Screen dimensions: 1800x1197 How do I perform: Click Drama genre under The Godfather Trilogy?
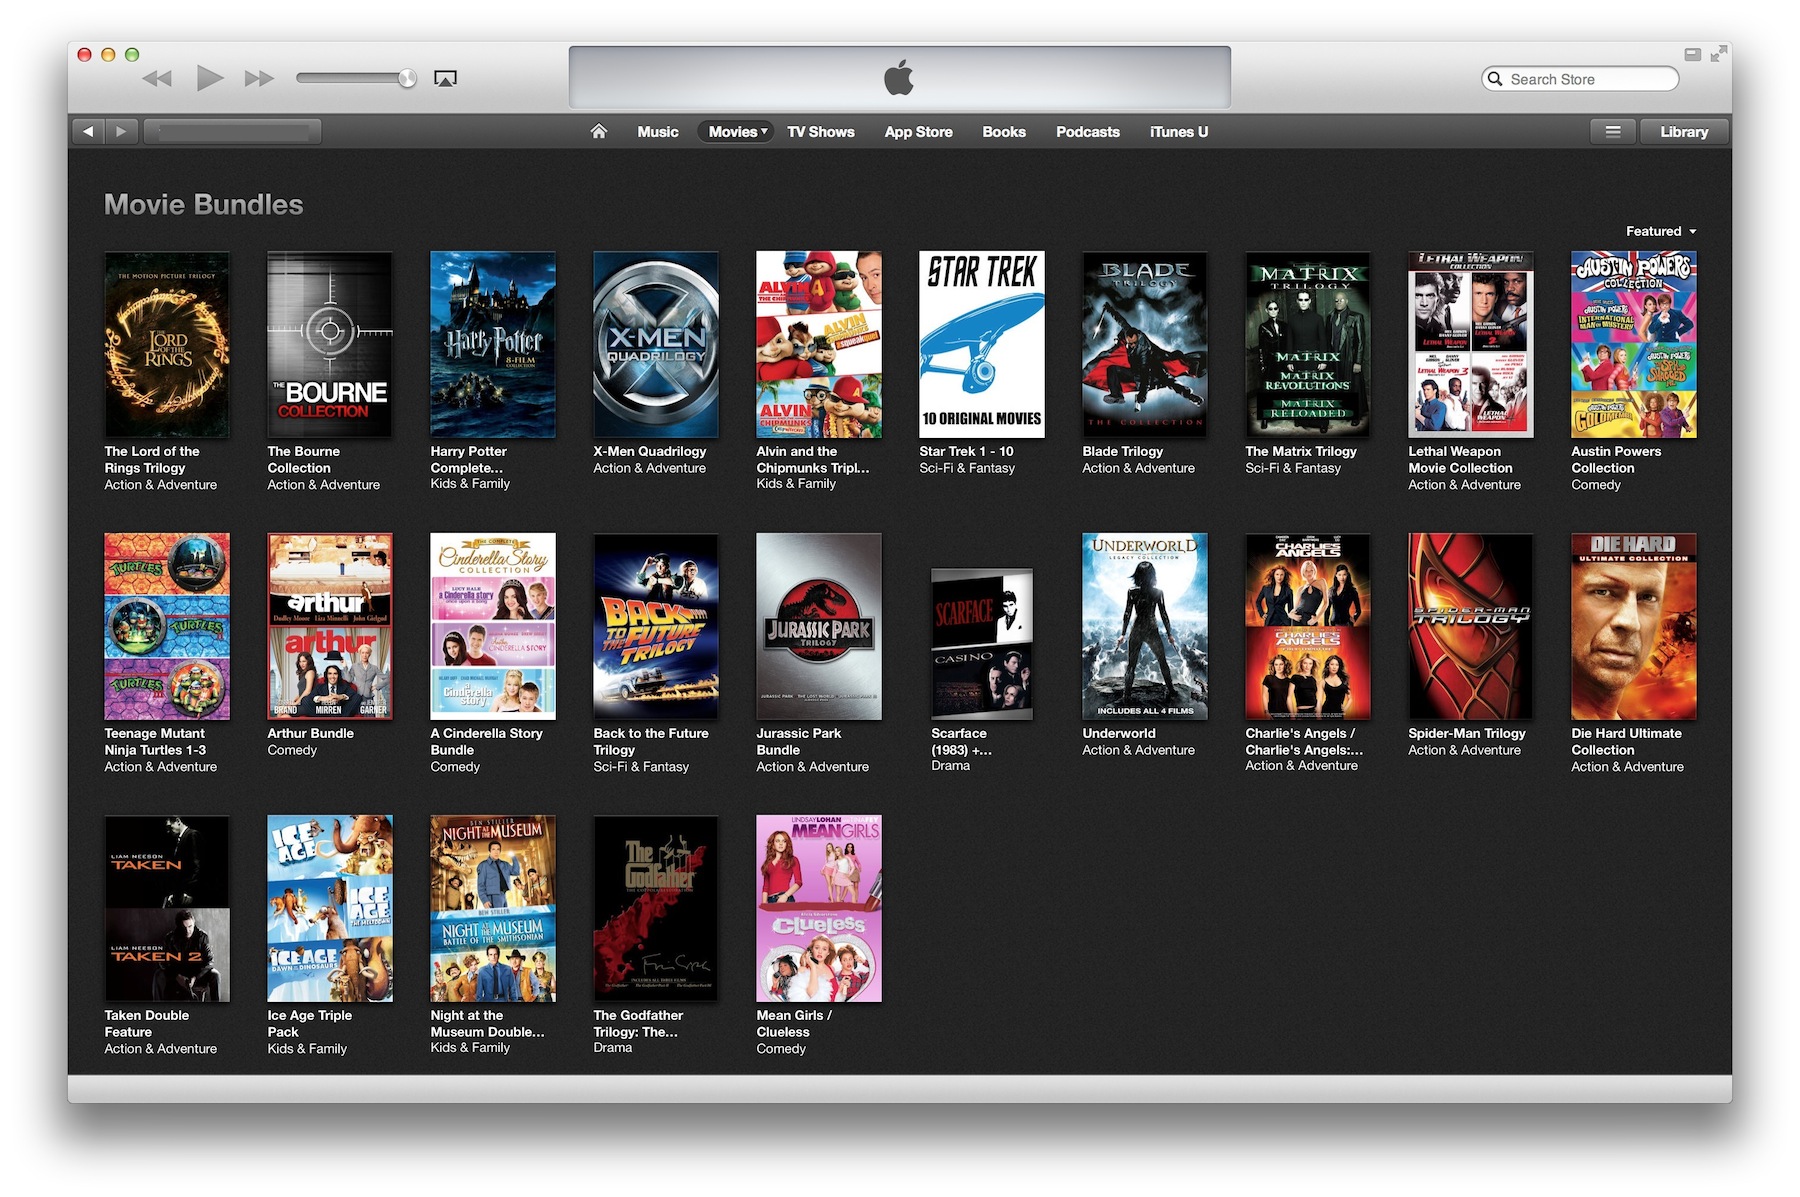[612, 1048]
